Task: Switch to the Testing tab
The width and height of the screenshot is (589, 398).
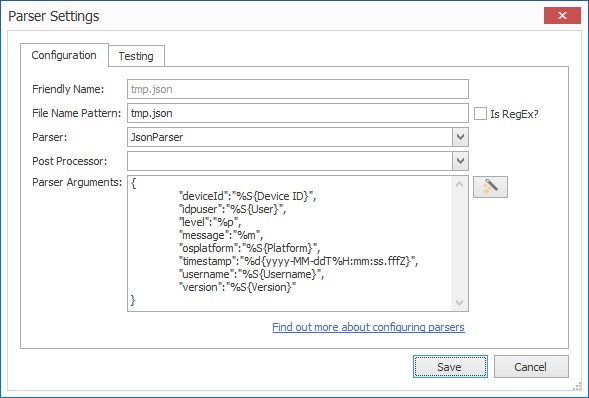Action: pos(136,56)
